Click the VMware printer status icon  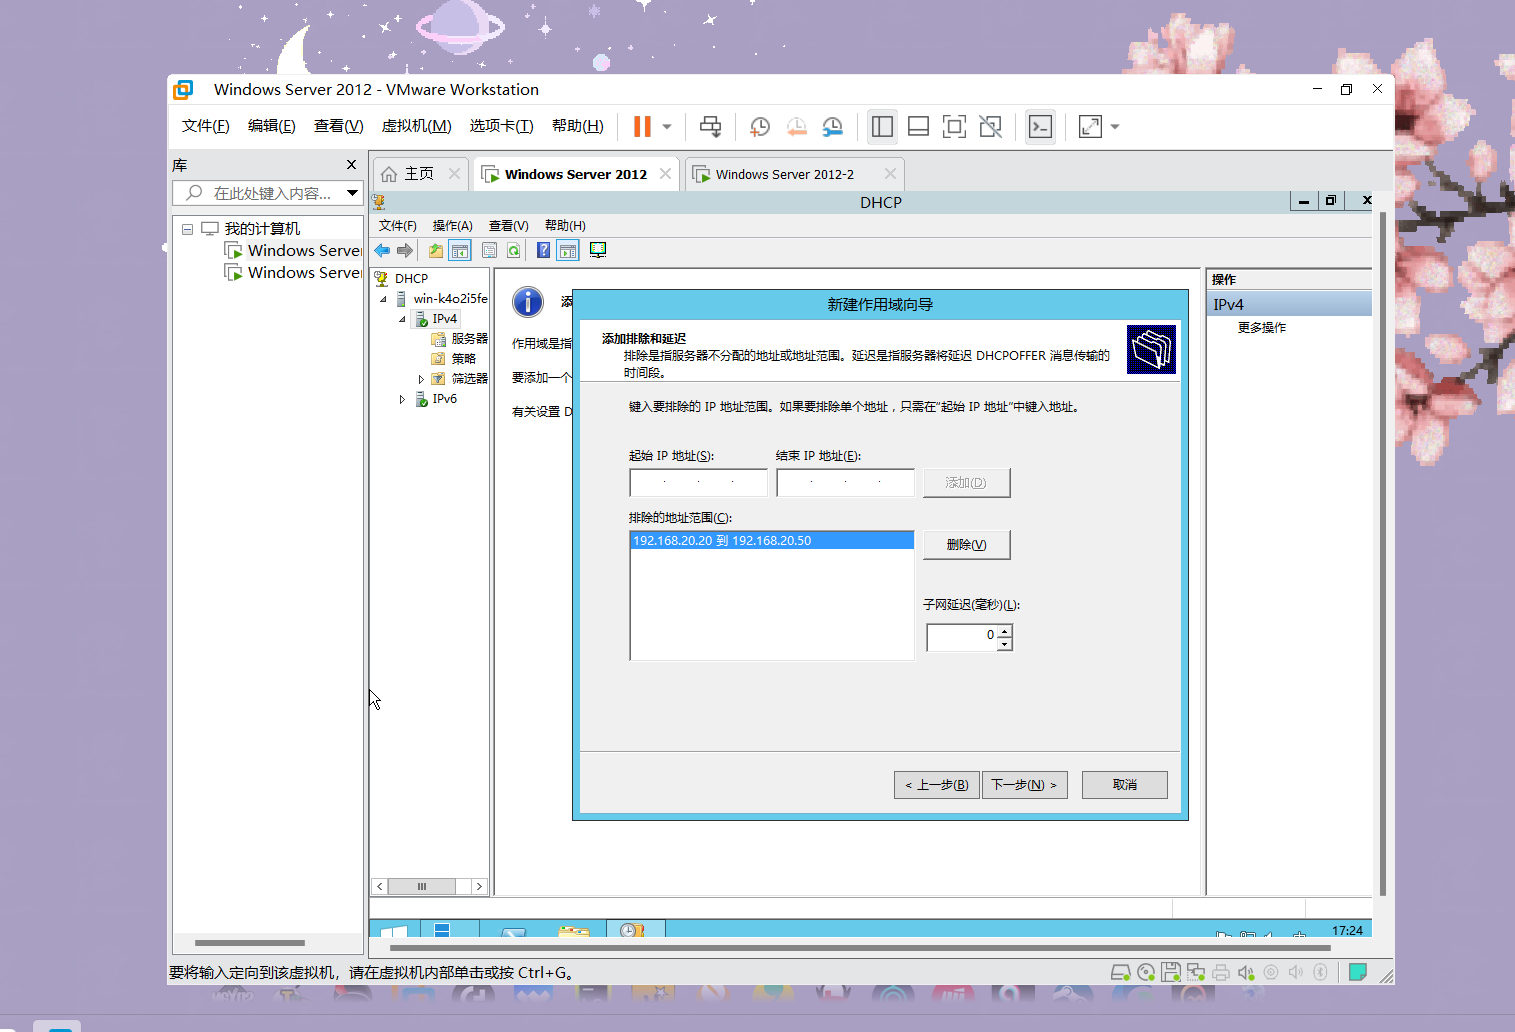[x=1221, y=972]
